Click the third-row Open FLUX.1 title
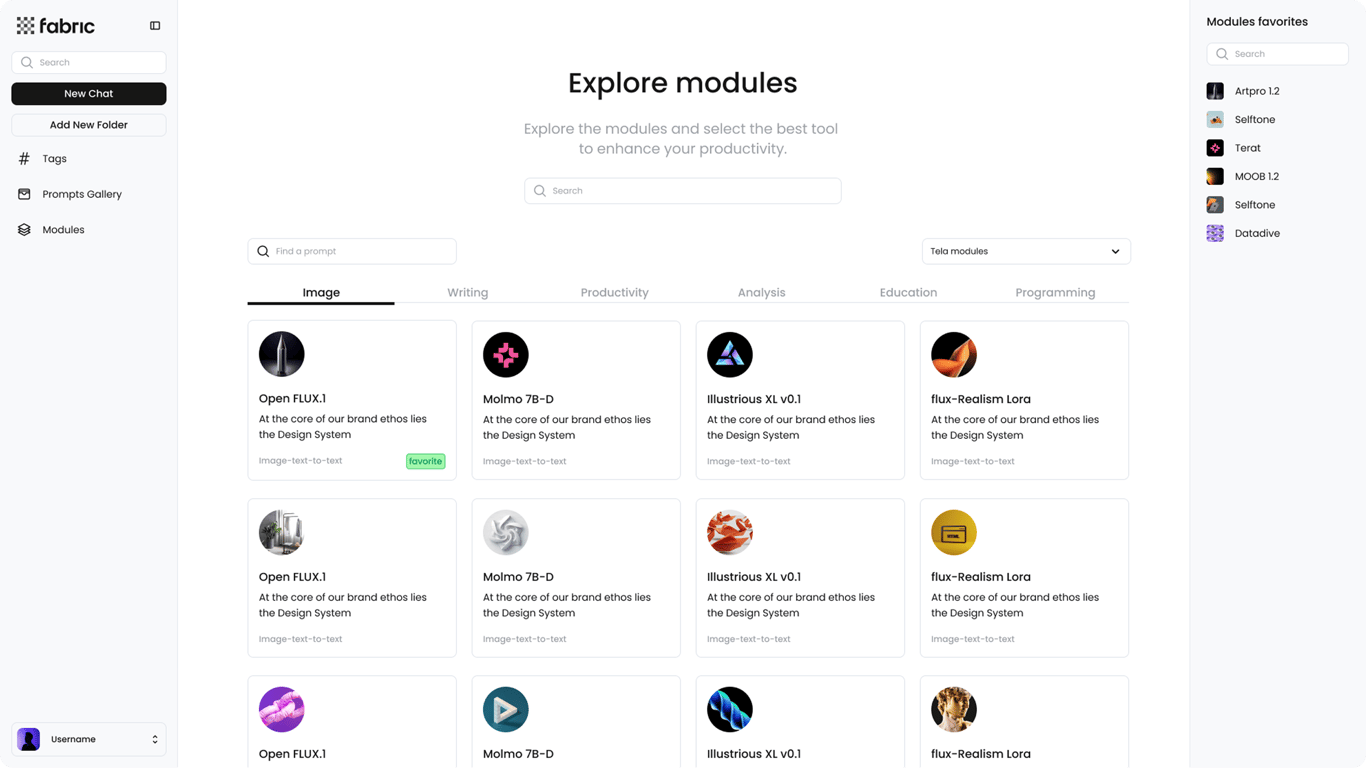 coord(292,754)
